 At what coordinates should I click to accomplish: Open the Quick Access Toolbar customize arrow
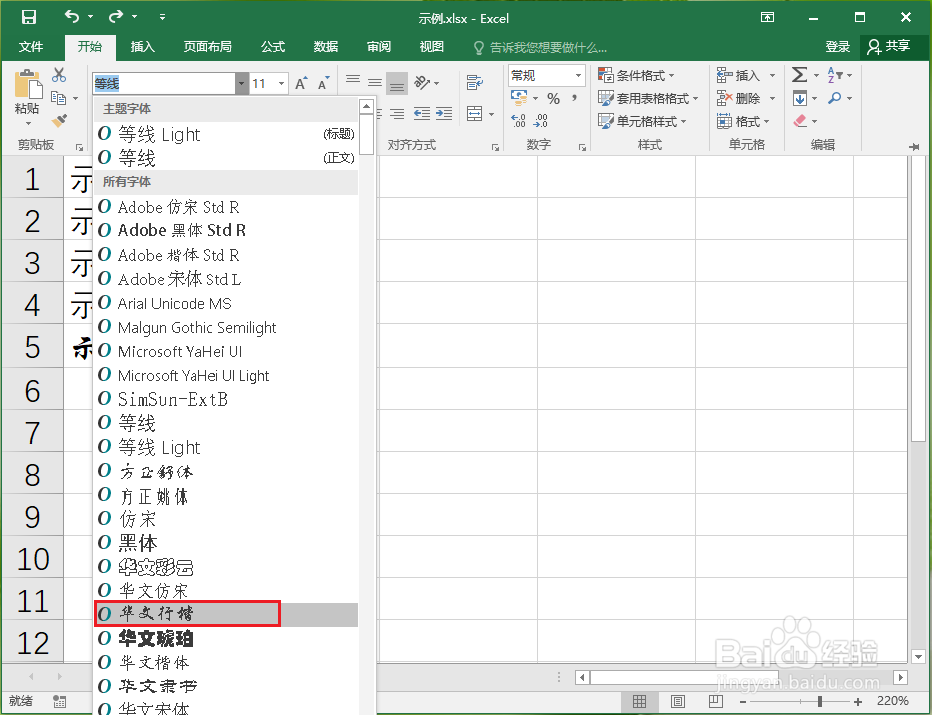point(162,18)
